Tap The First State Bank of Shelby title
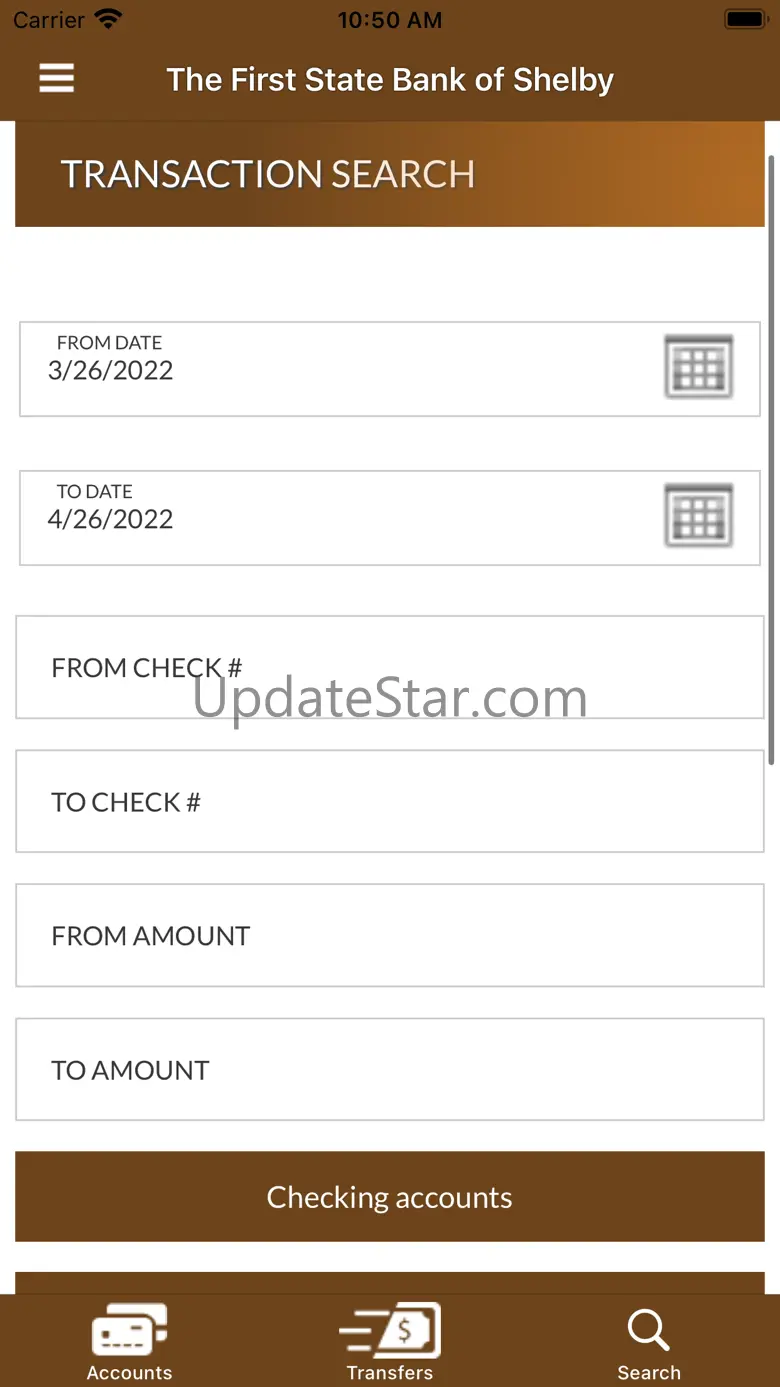780x1387 pixels. pos(390,79)
